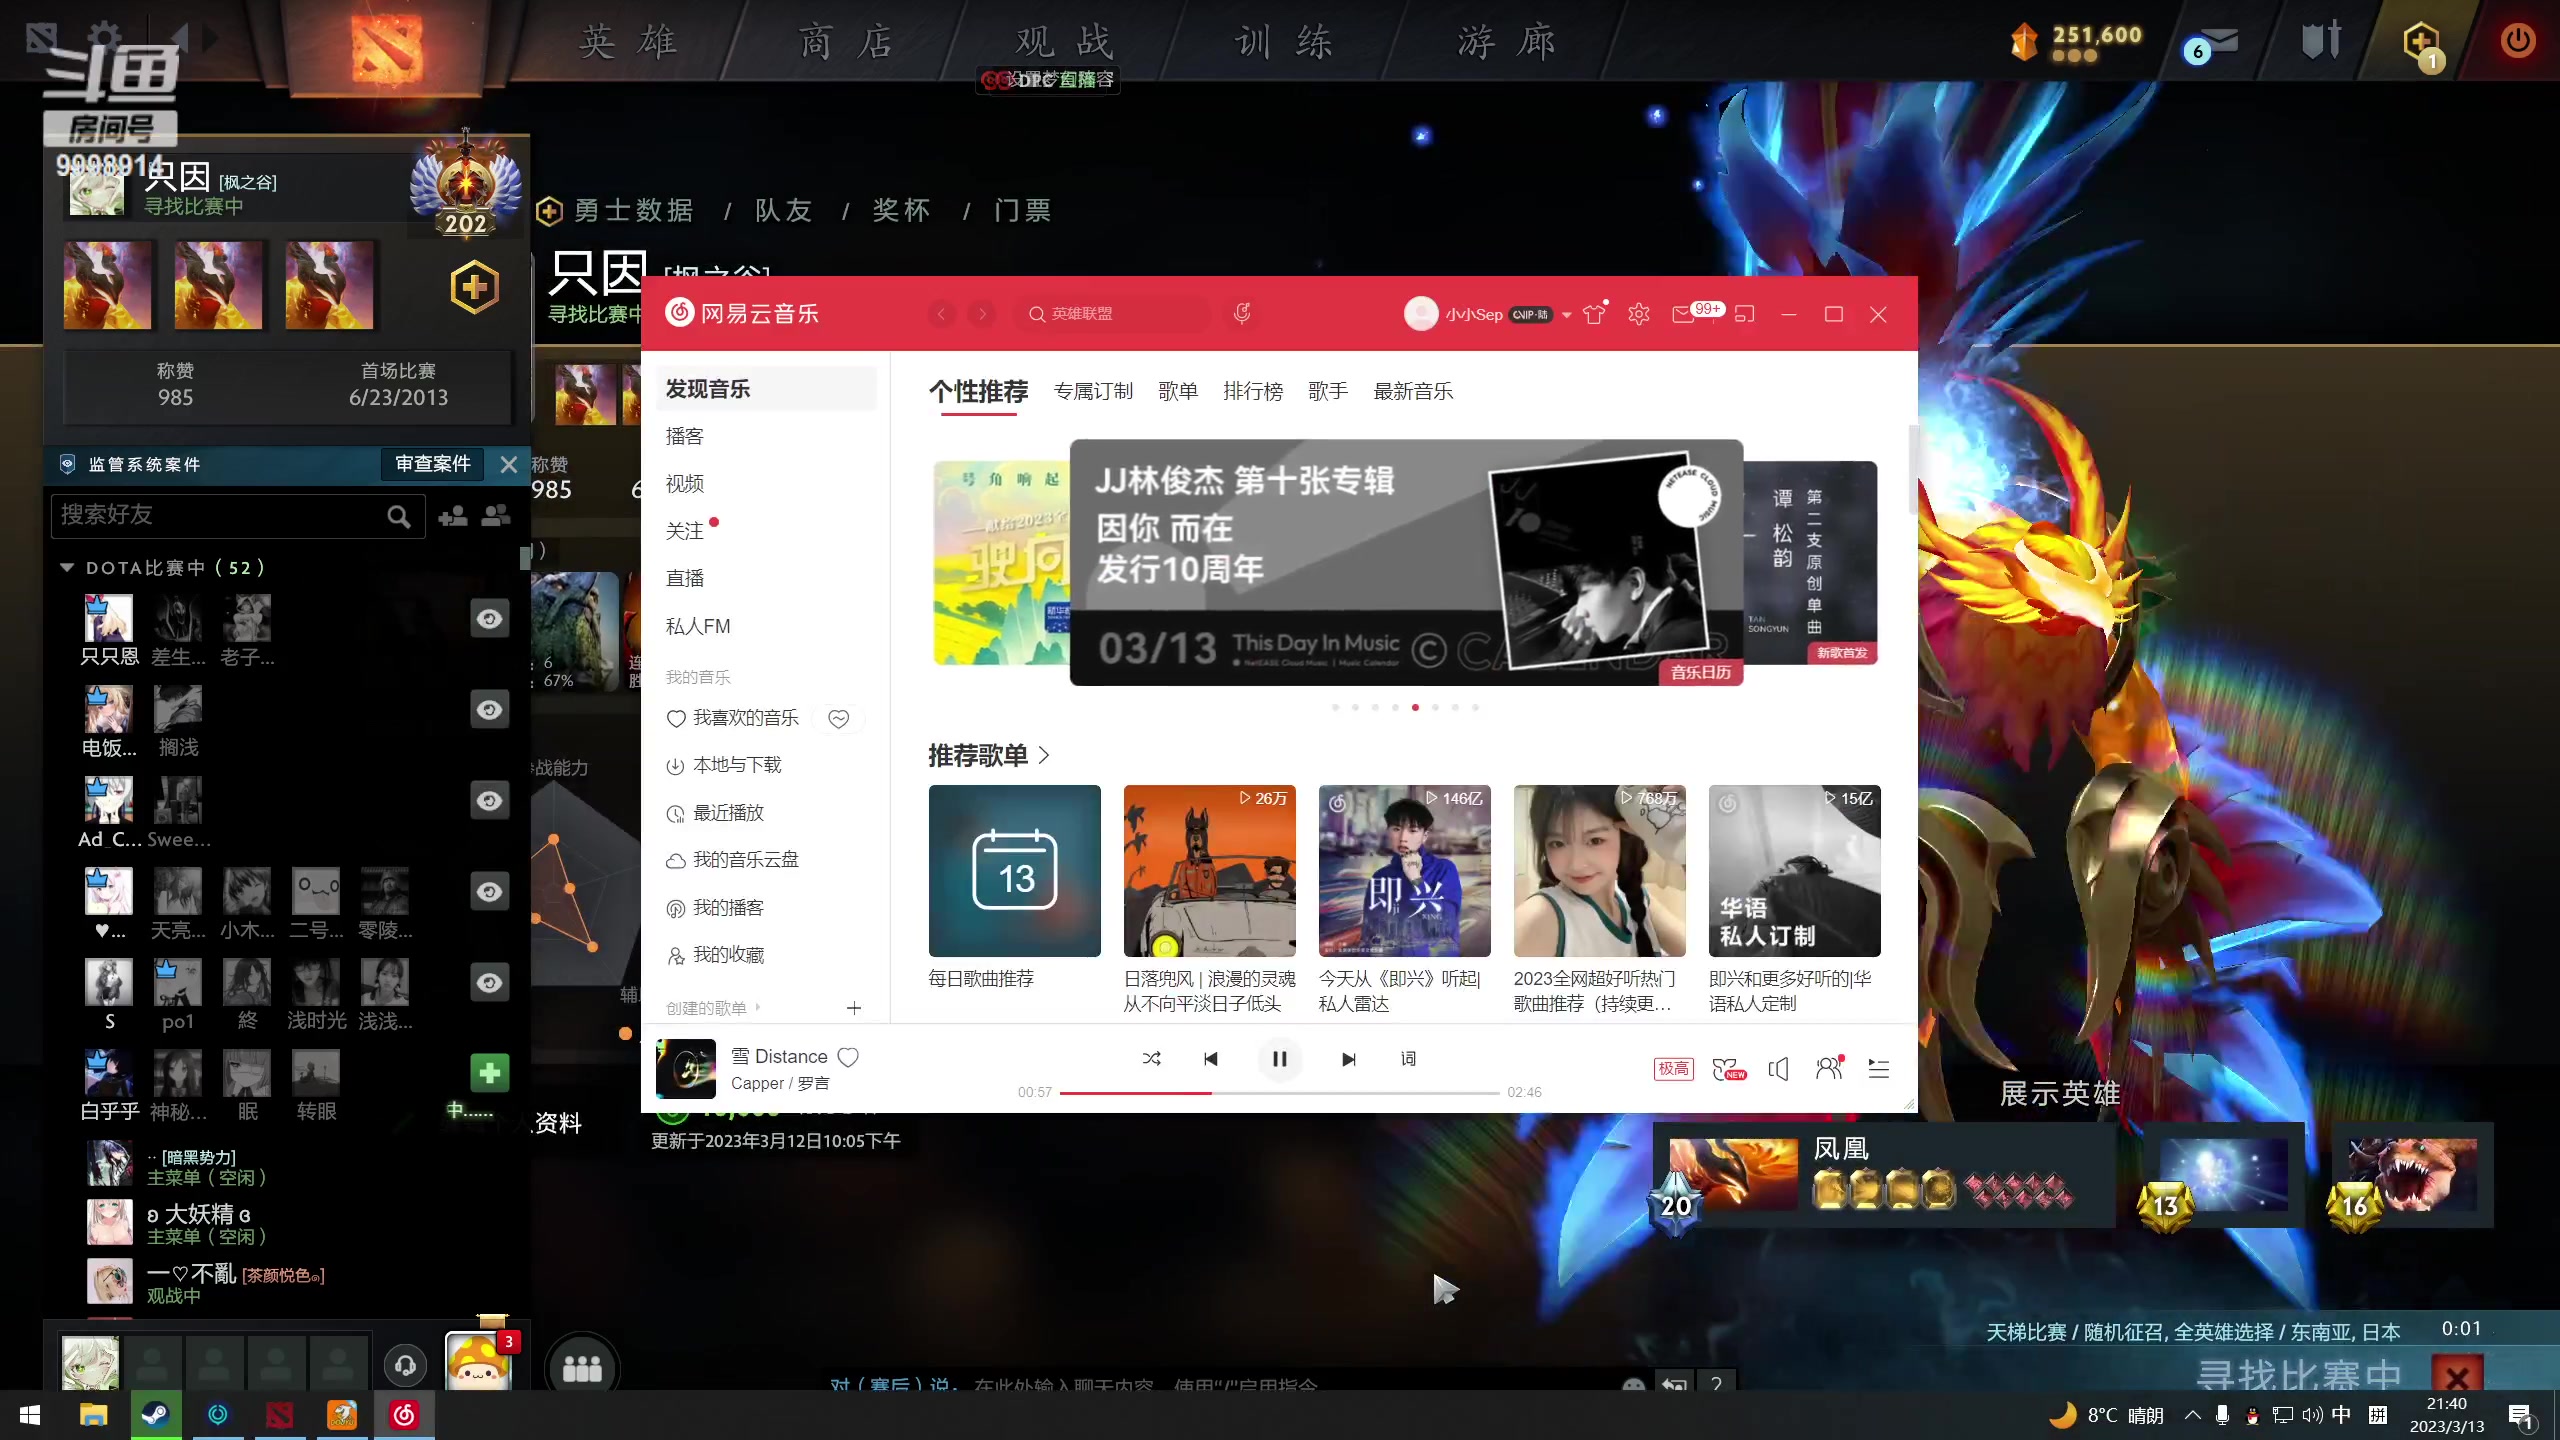Open the NetEase Music messages mail icon

tap(1684, 314)
